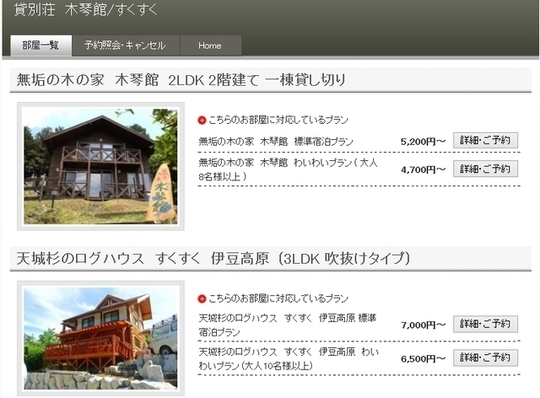The height and width of the screenshot is (398, 540).
Task: Open the 部屋一覧 tab
Action: 41,45
